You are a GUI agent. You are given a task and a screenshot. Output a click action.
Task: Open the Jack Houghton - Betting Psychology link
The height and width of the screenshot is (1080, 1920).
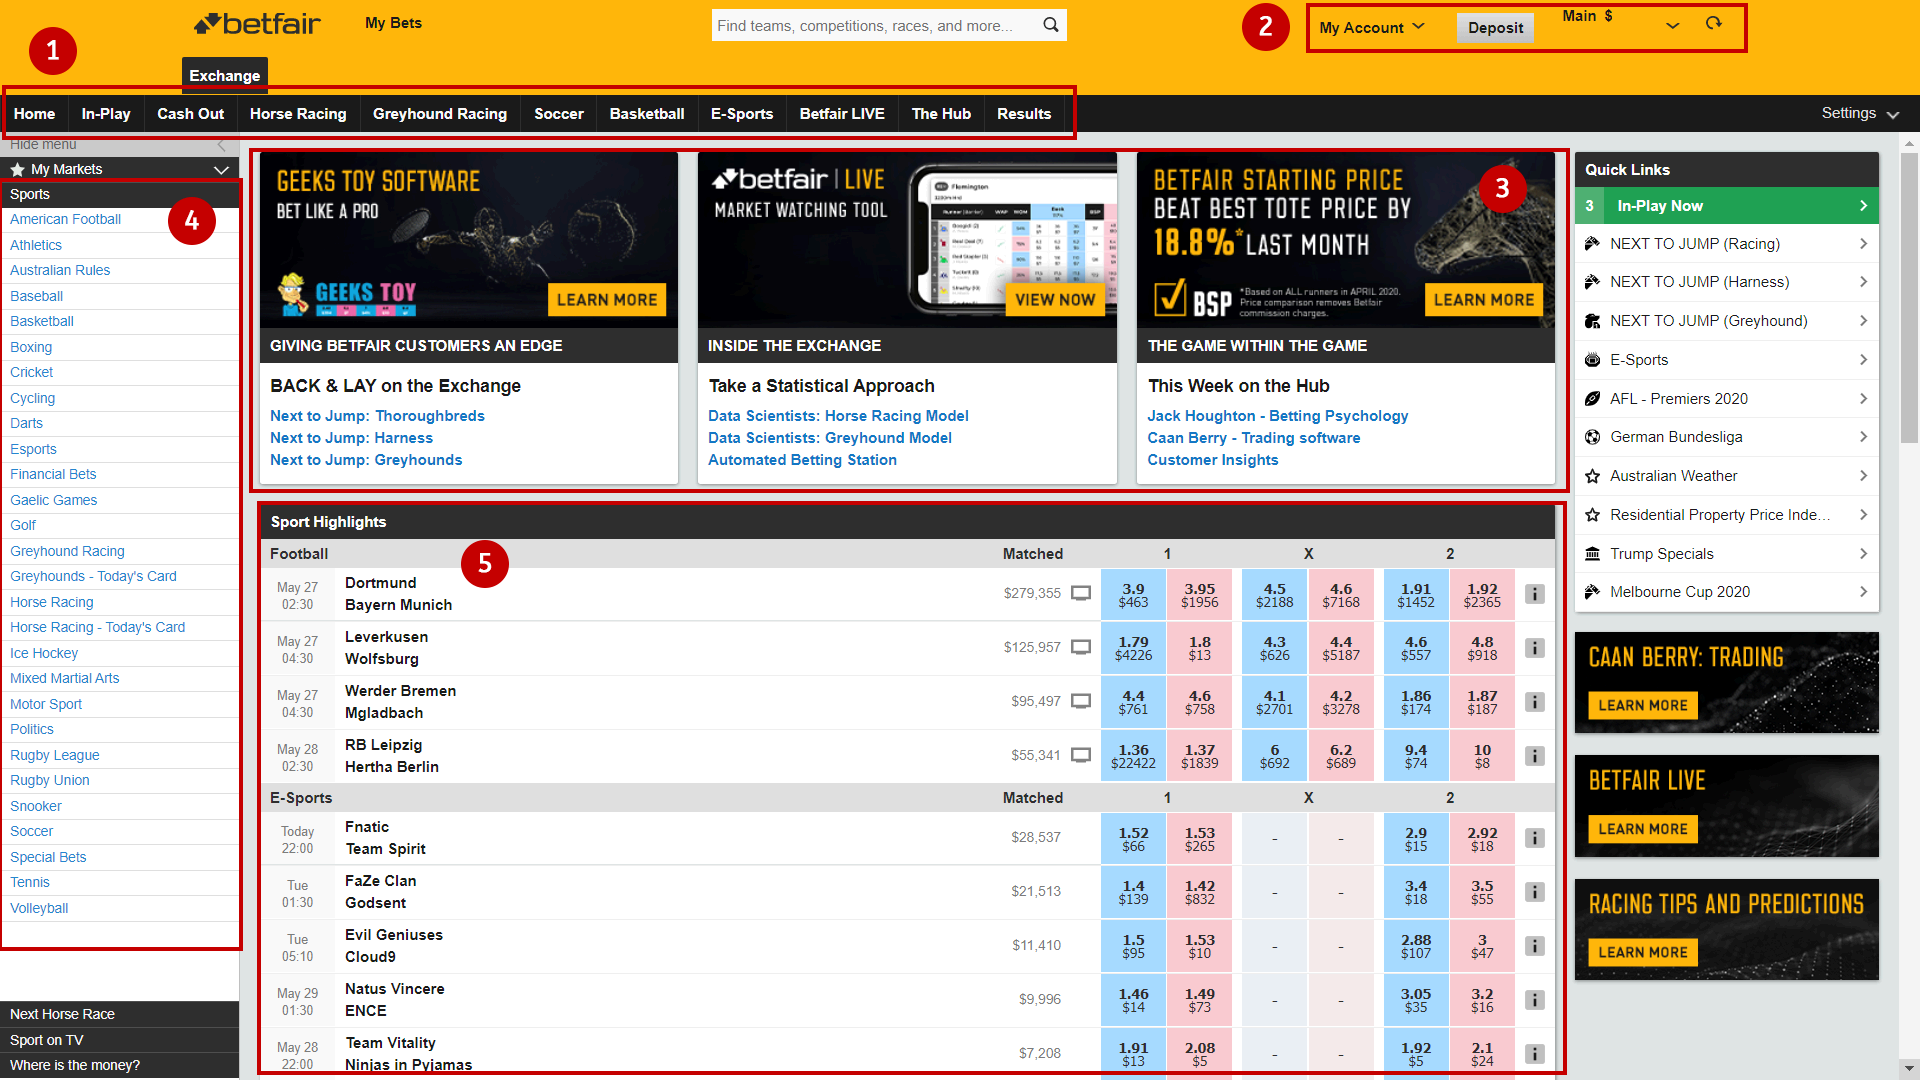[1277, 415]
